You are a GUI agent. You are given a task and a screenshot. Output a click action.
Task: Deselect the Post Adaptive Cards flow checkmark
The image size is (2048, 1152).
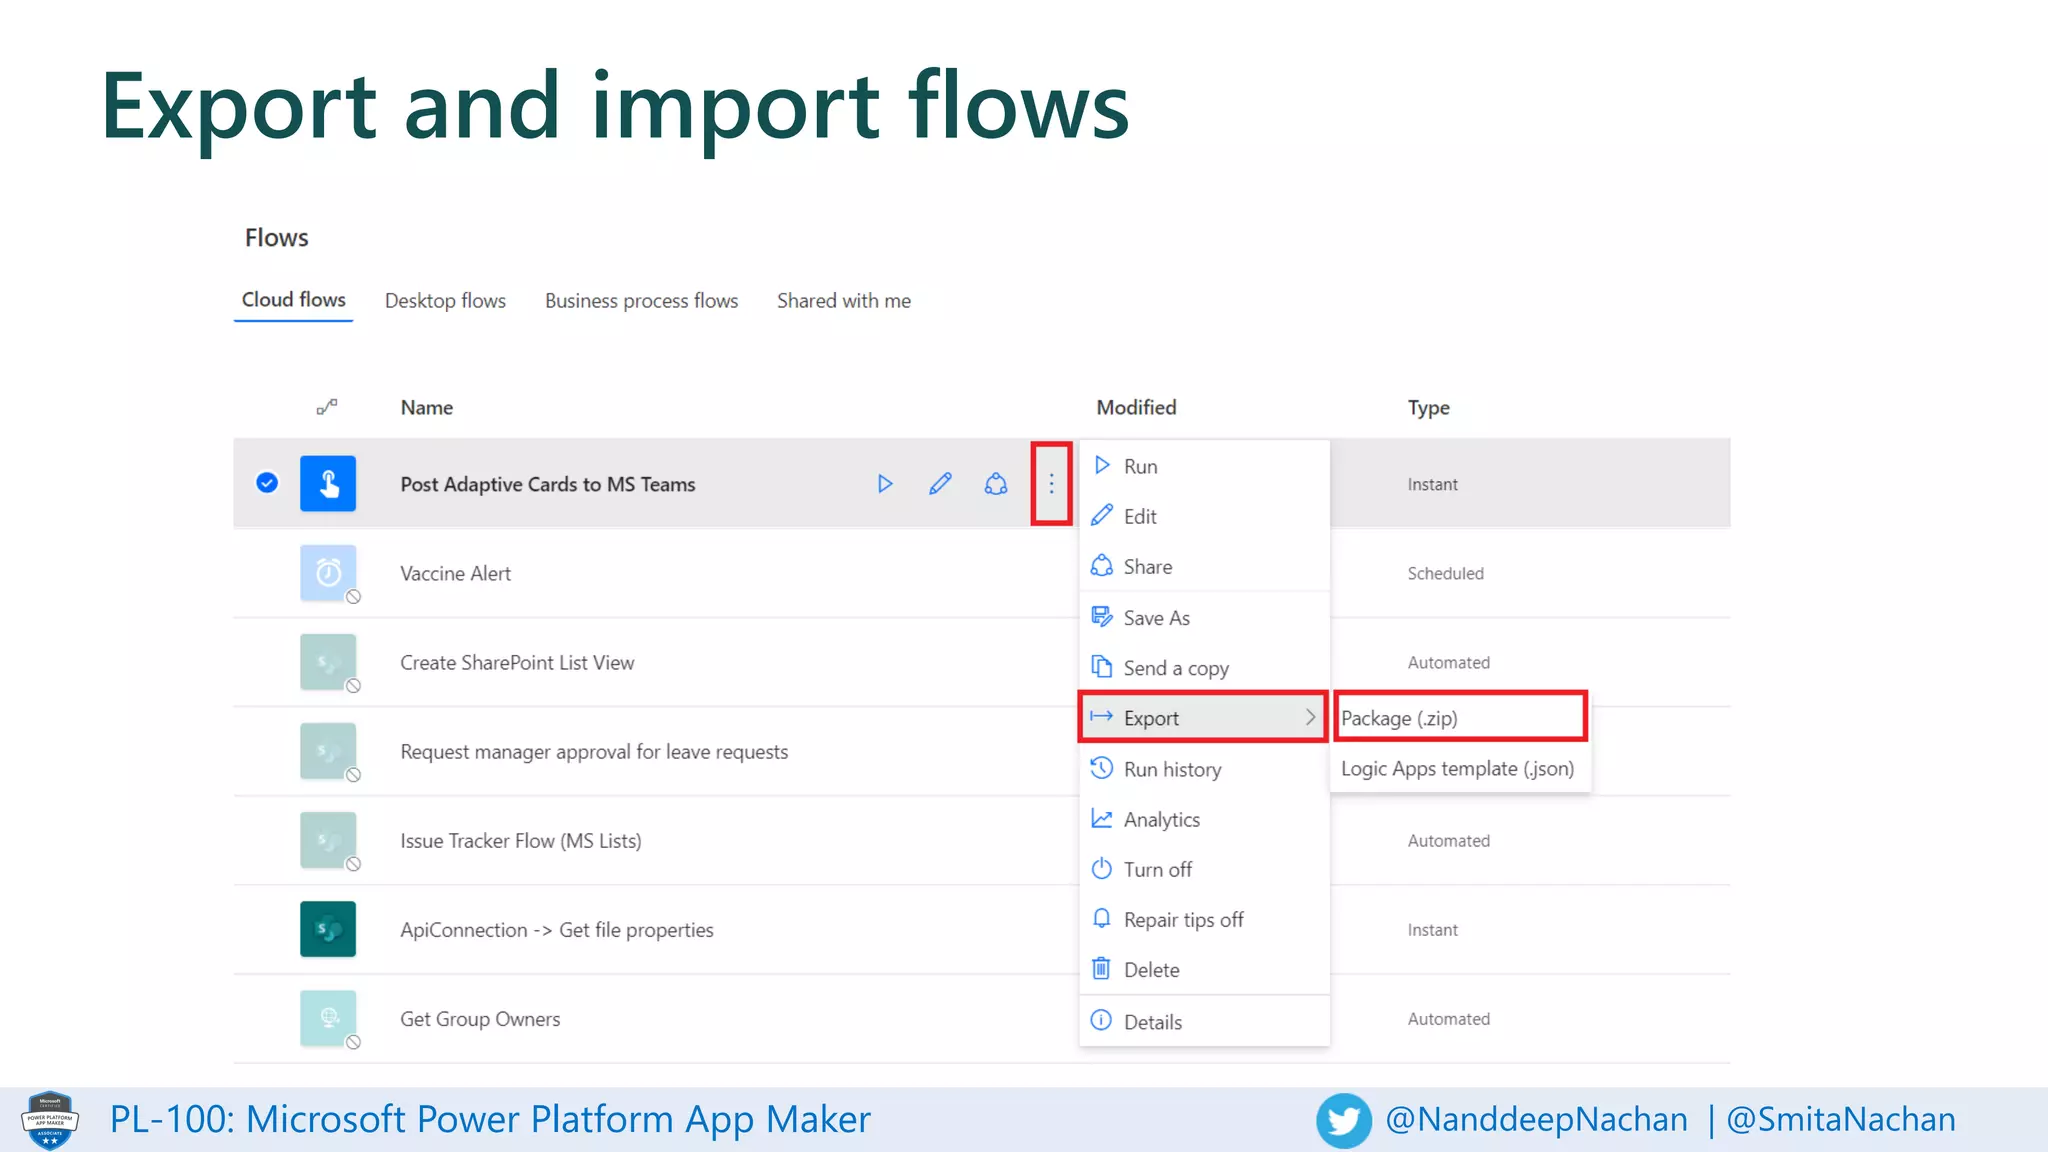[267, 483]
